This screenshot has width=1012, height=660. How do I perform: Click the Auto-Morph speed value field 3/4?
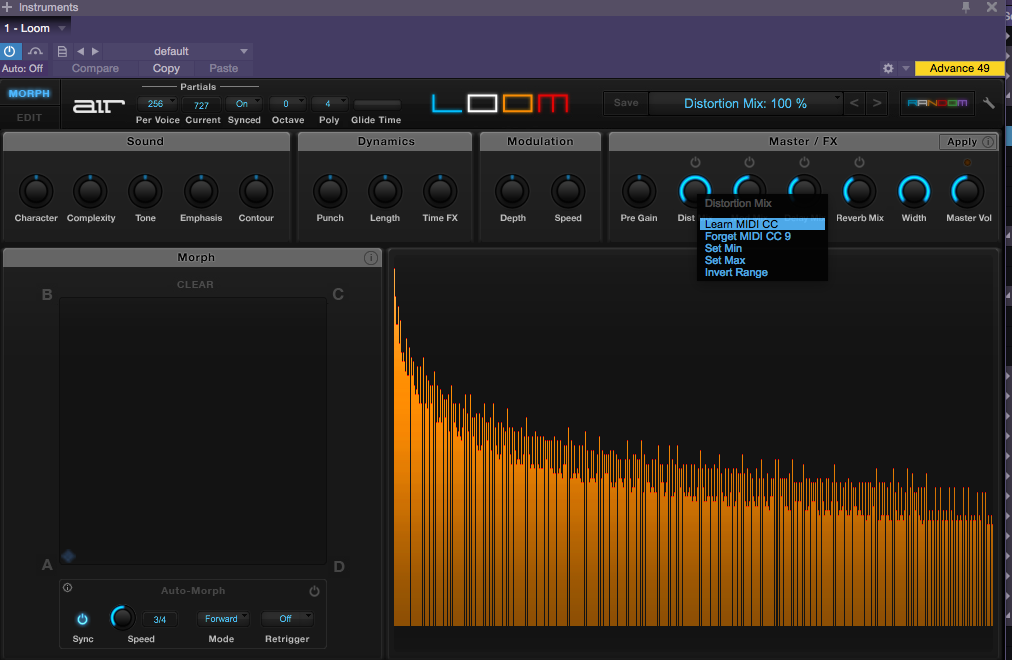(x=159, y=619)
